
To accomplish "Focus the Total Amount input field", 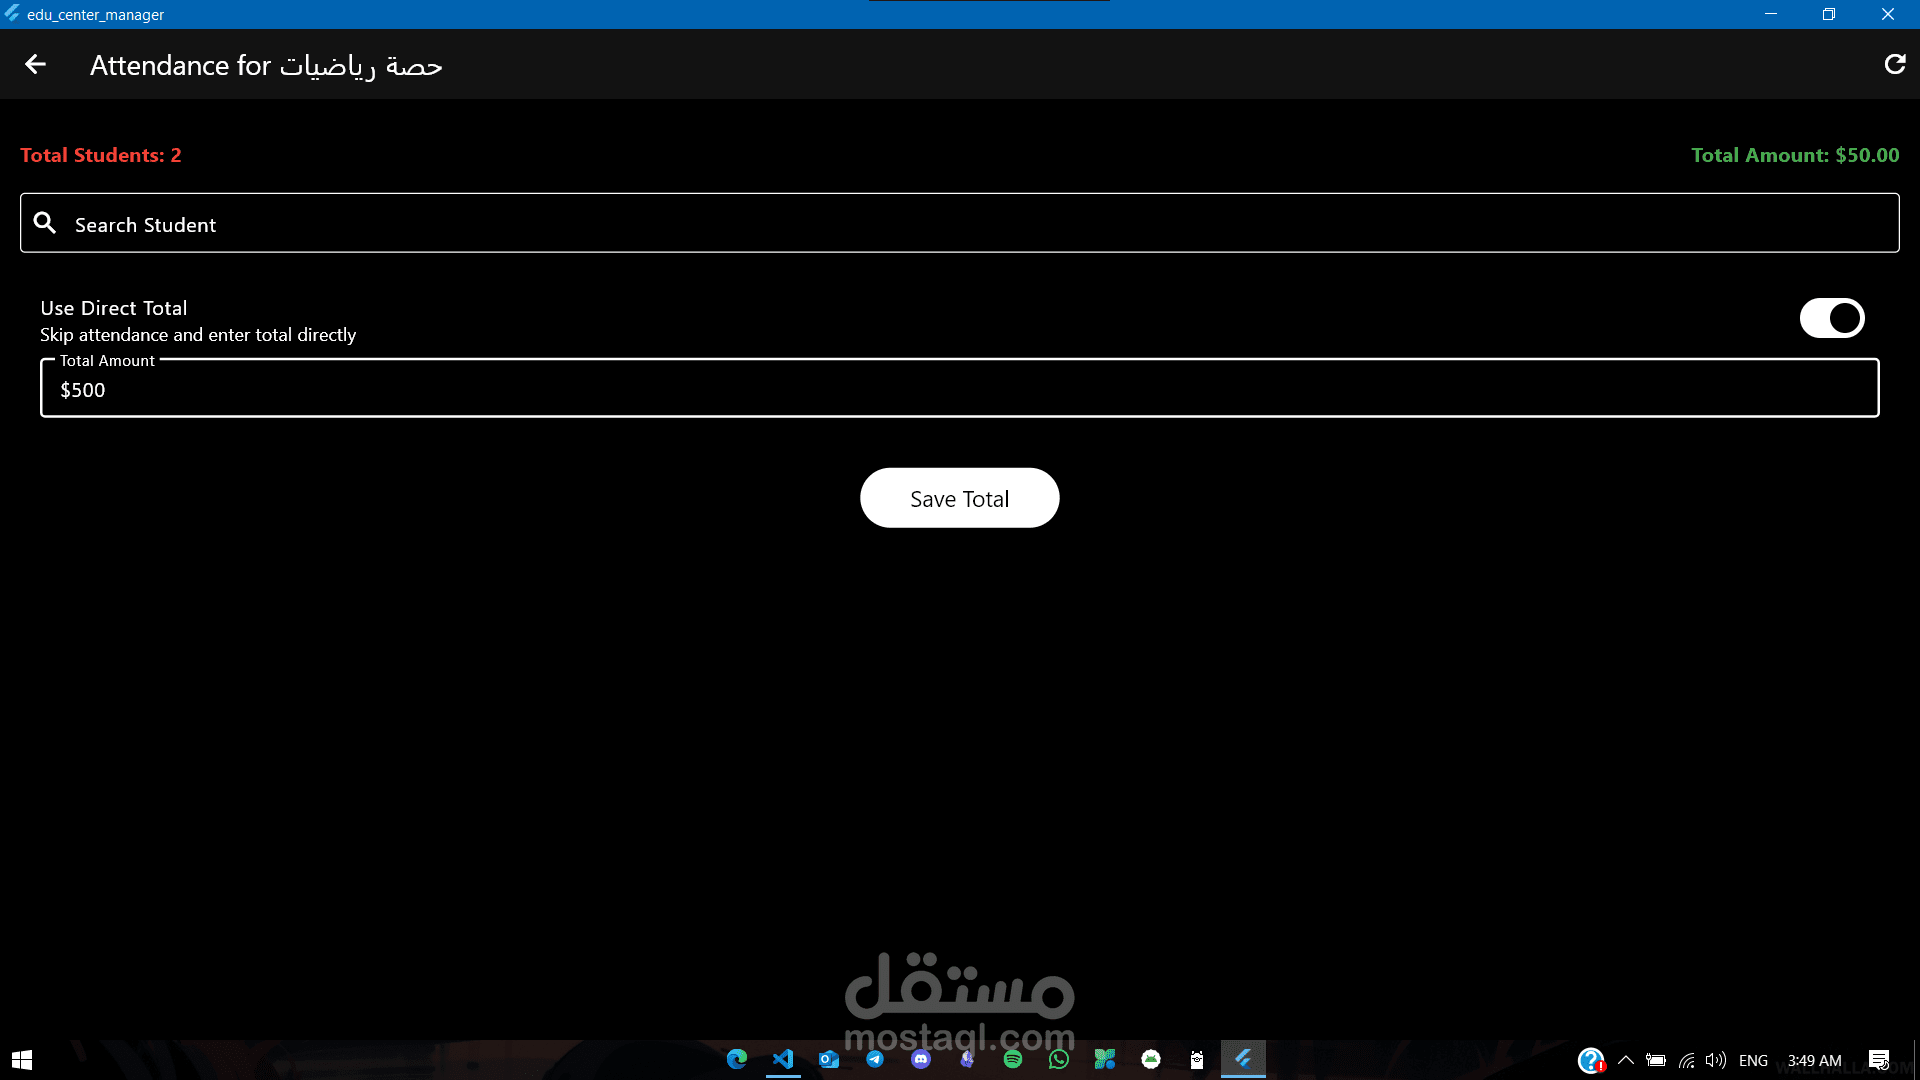I will [x=959, y=389].
